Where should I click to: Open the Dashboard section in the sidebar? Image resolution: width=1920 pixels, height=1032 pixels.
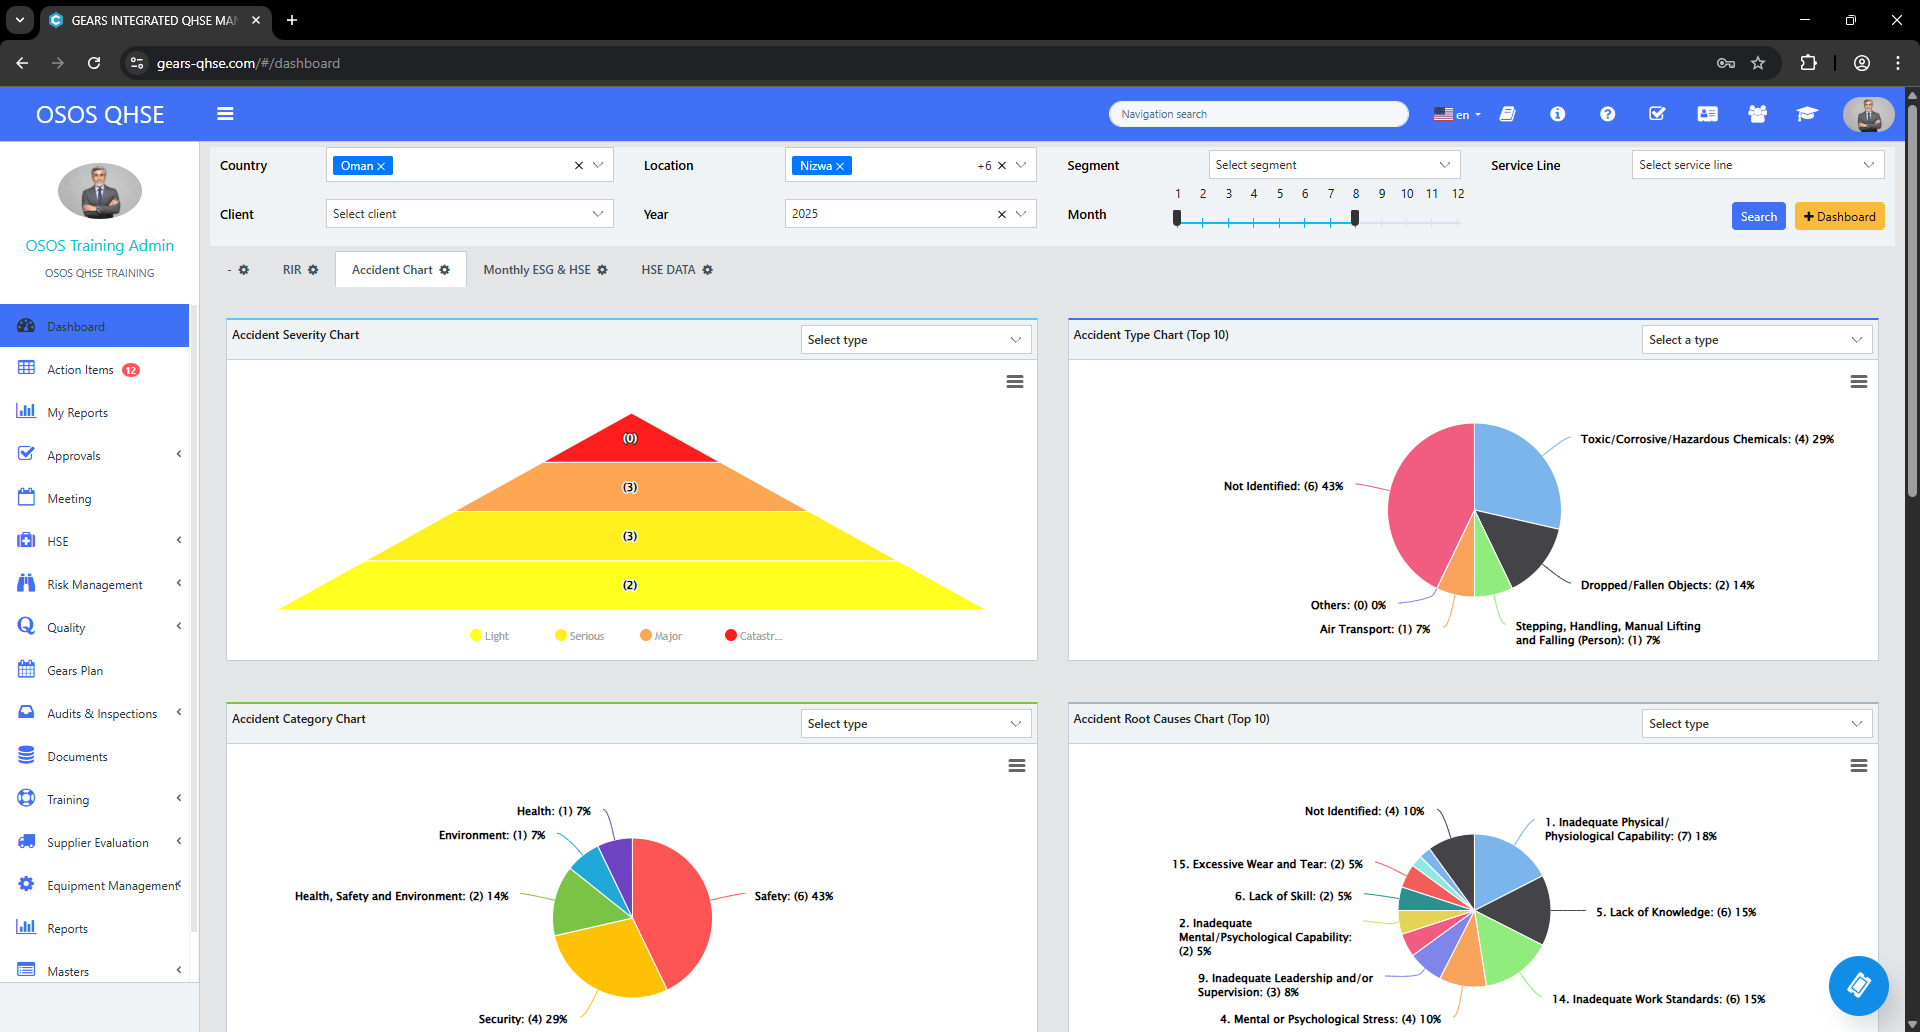click(x=77, y=326)
